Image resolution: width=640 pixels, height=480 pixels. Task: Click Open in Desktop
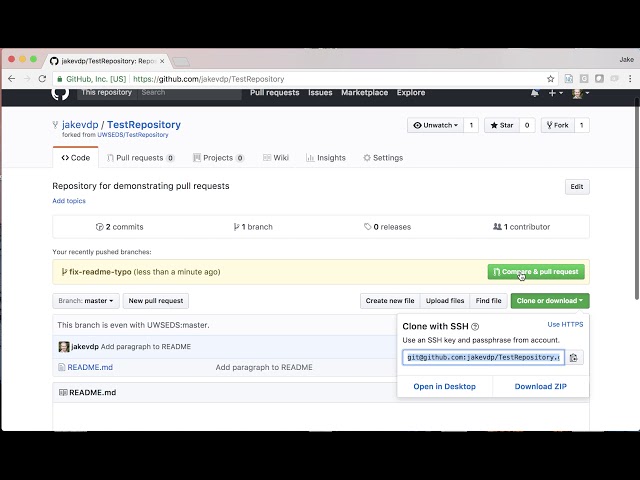pyautogui.click(x=444, y=387)
